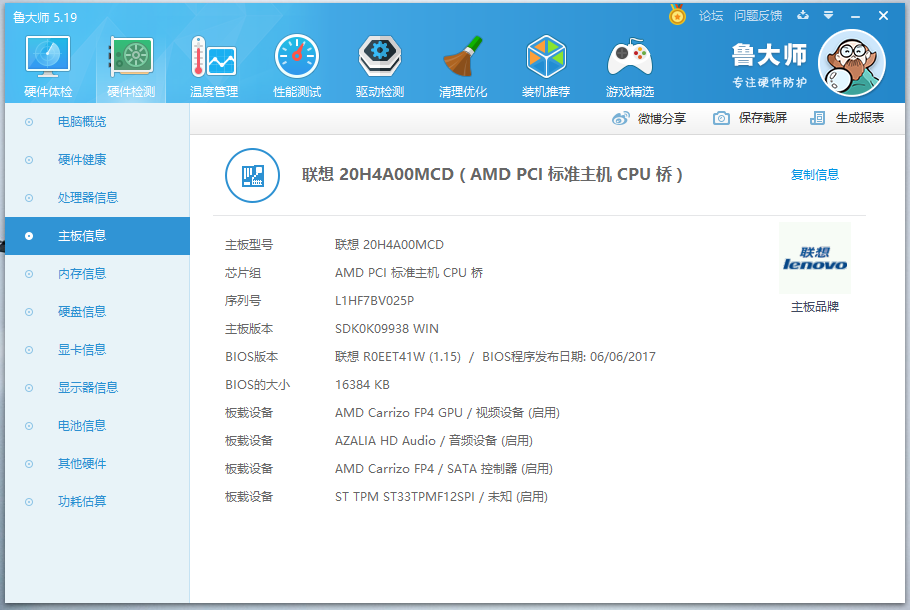Click the download skin icon in title bar

pyautogui.click(x=803, y=15)
